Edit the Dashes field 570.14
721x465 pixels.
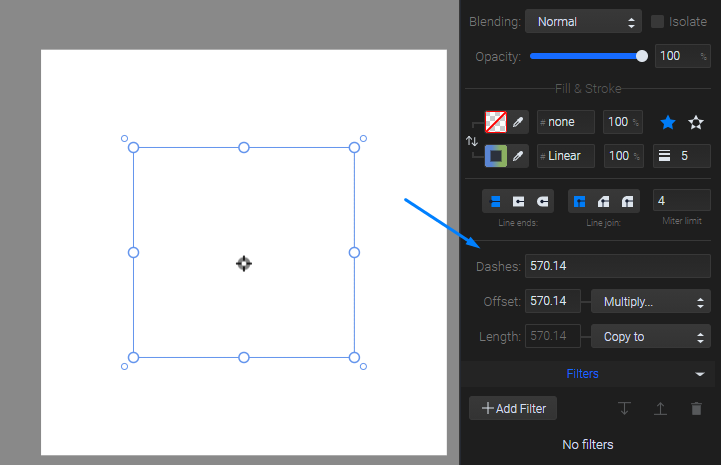pos(618,266)
